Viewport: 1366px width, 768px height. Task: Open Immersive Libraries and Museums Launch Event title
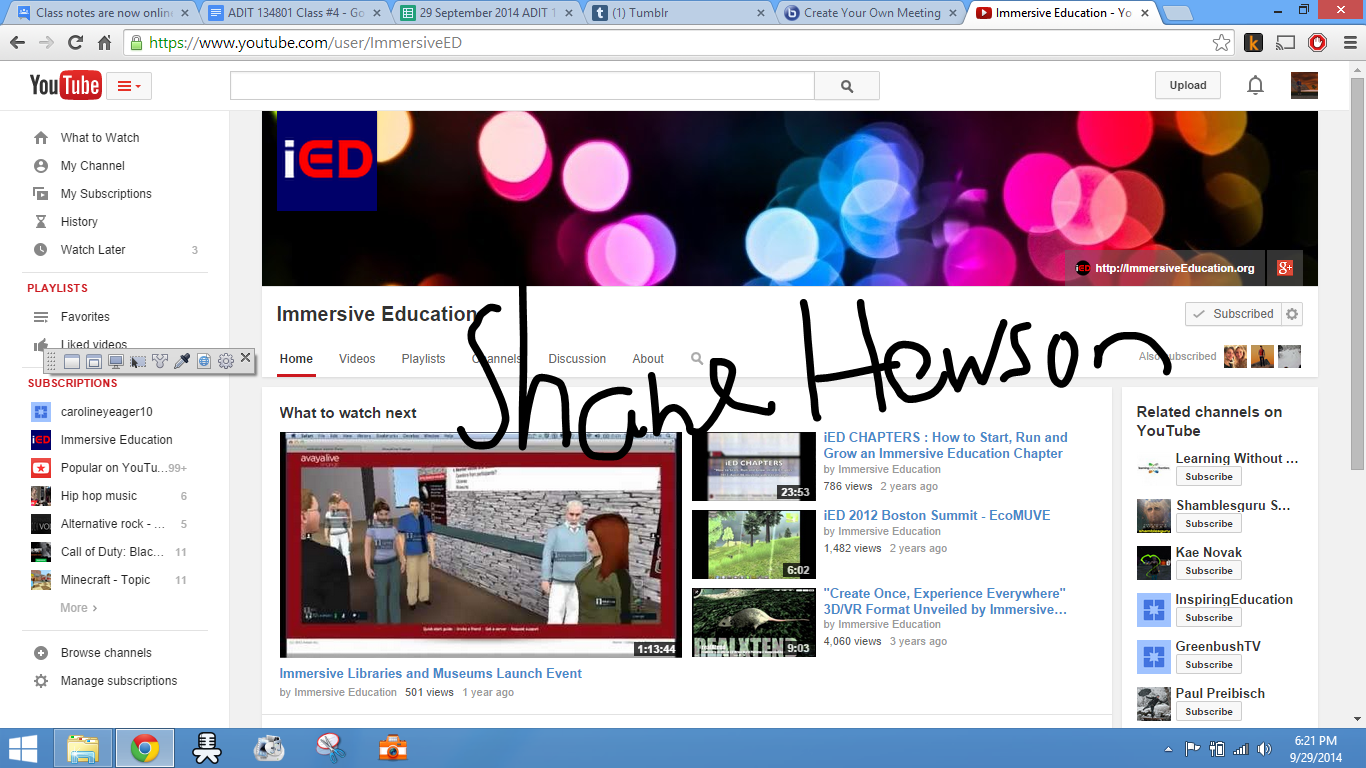pos(430,674)
